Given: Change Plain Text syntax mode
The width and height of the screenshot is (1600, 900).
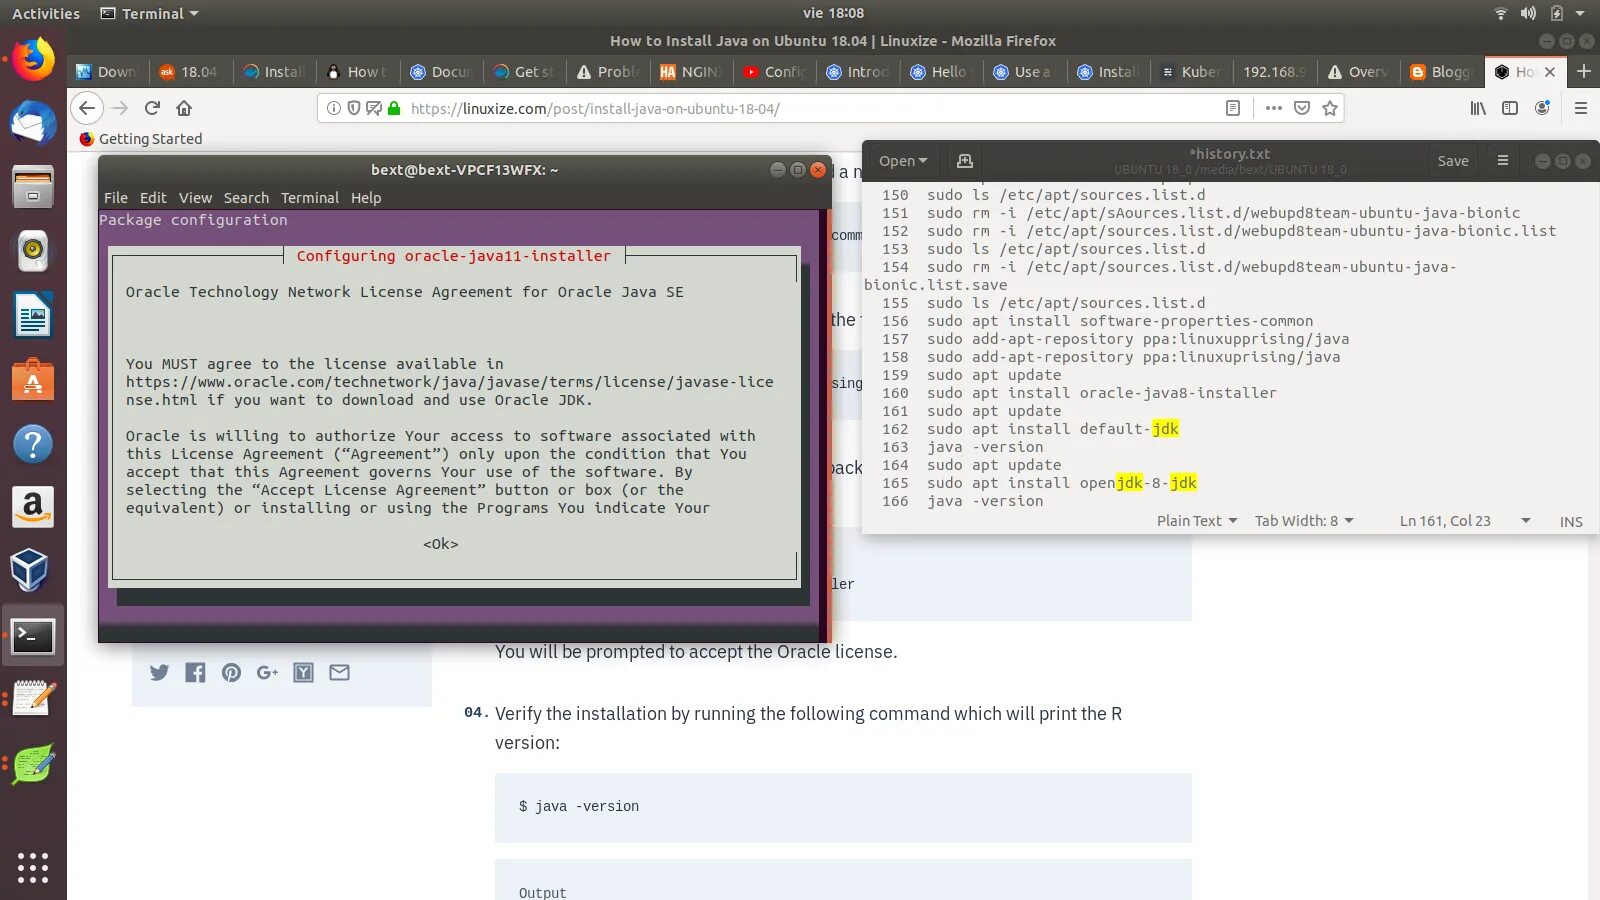Looking at the screenshot, I should (1197, 521).
